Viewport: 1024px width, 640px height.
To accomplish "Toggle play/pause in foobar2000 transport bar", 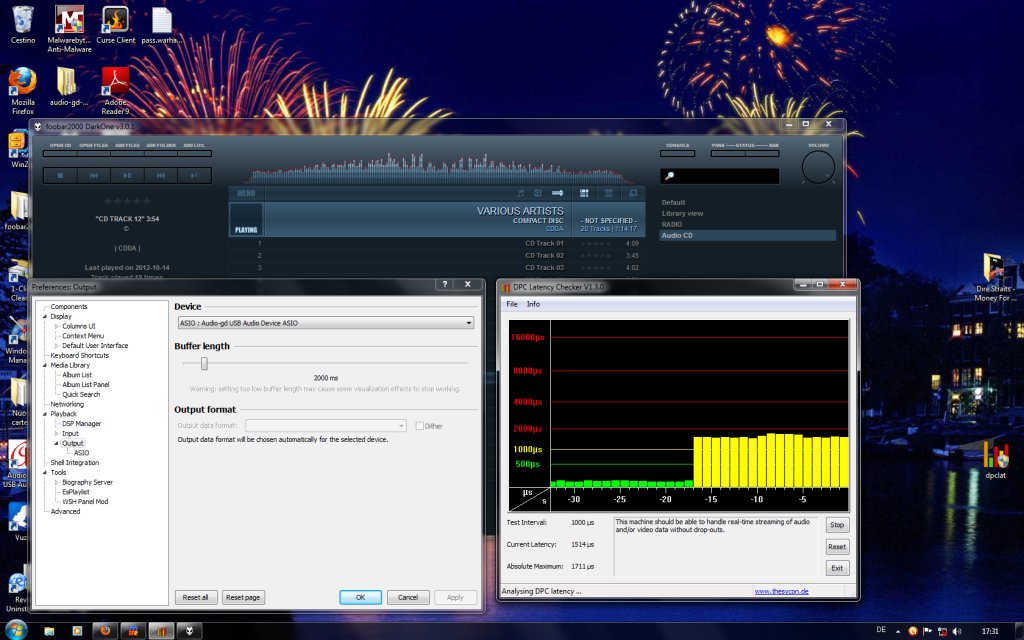I will 127,175.
